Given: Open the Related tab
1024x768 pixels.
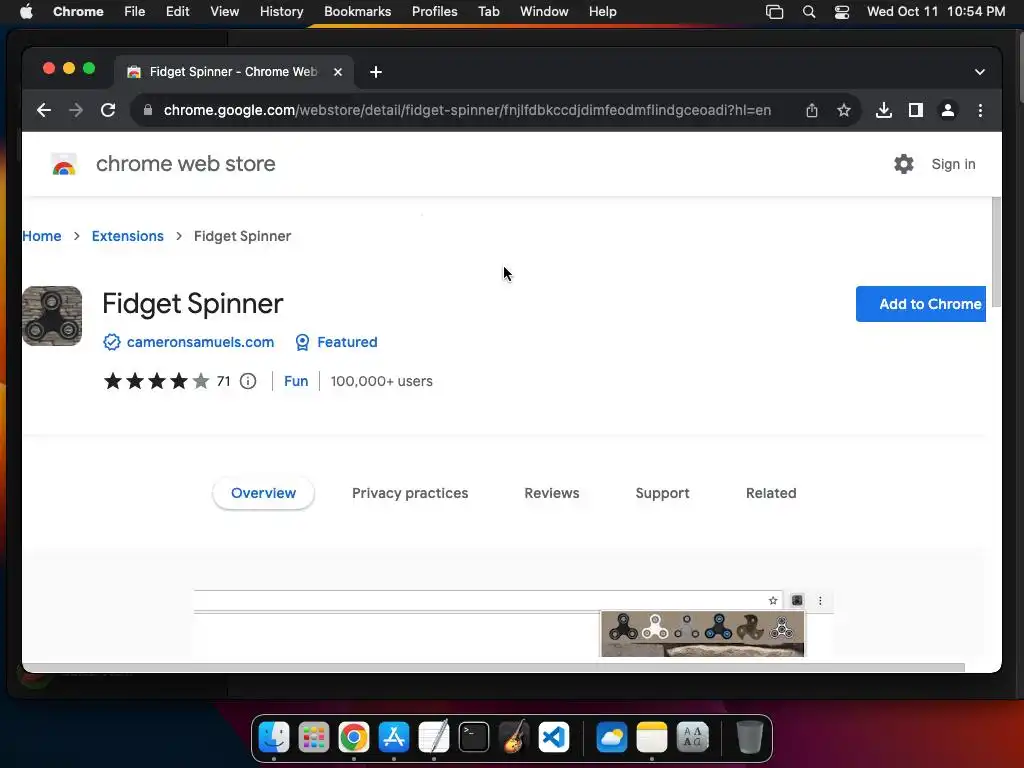Looking at the screenshot, I should point(771,493).
